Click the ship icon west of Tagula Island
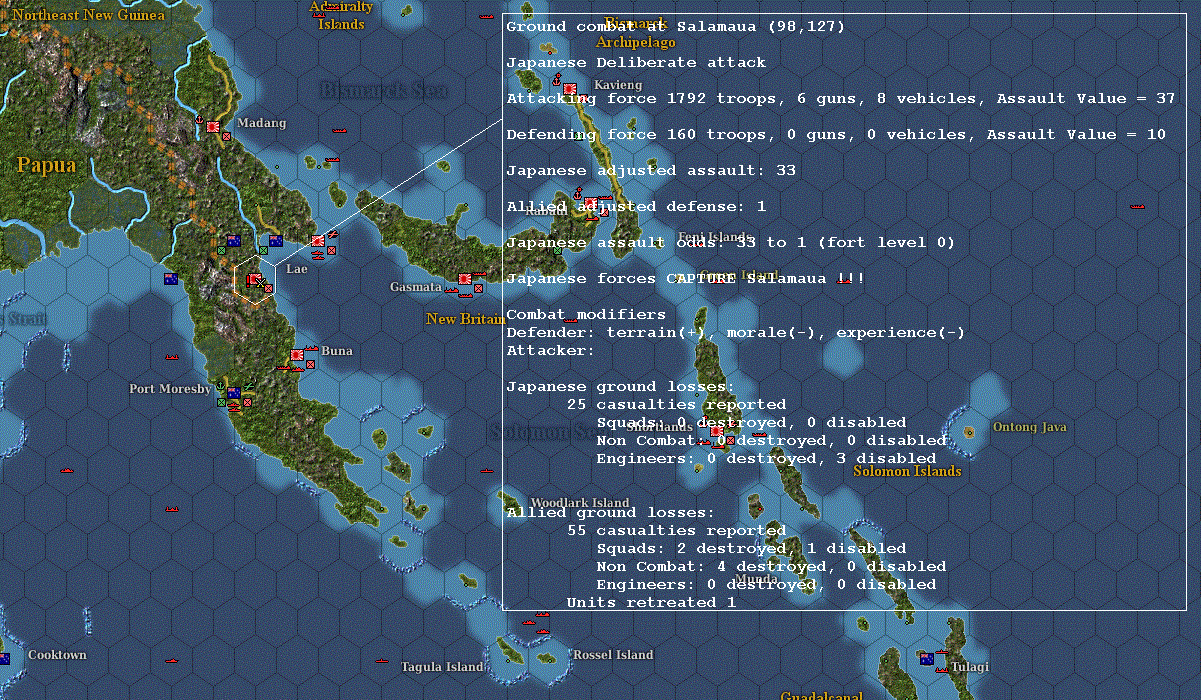Image resolution: width=1201 pixels, height=700 pixels. point(381,660)
